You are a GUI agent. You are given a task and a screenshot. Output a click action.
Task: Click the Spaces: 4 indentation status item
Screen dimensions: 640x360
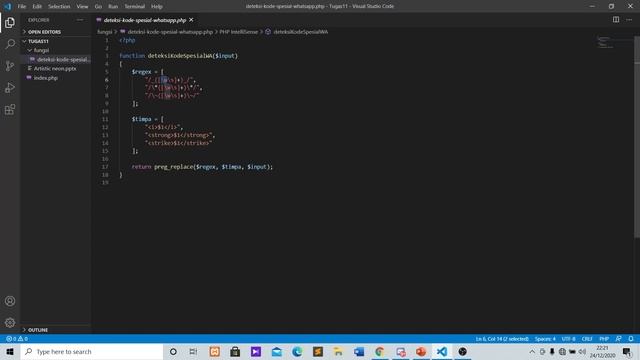click(545, 339)
